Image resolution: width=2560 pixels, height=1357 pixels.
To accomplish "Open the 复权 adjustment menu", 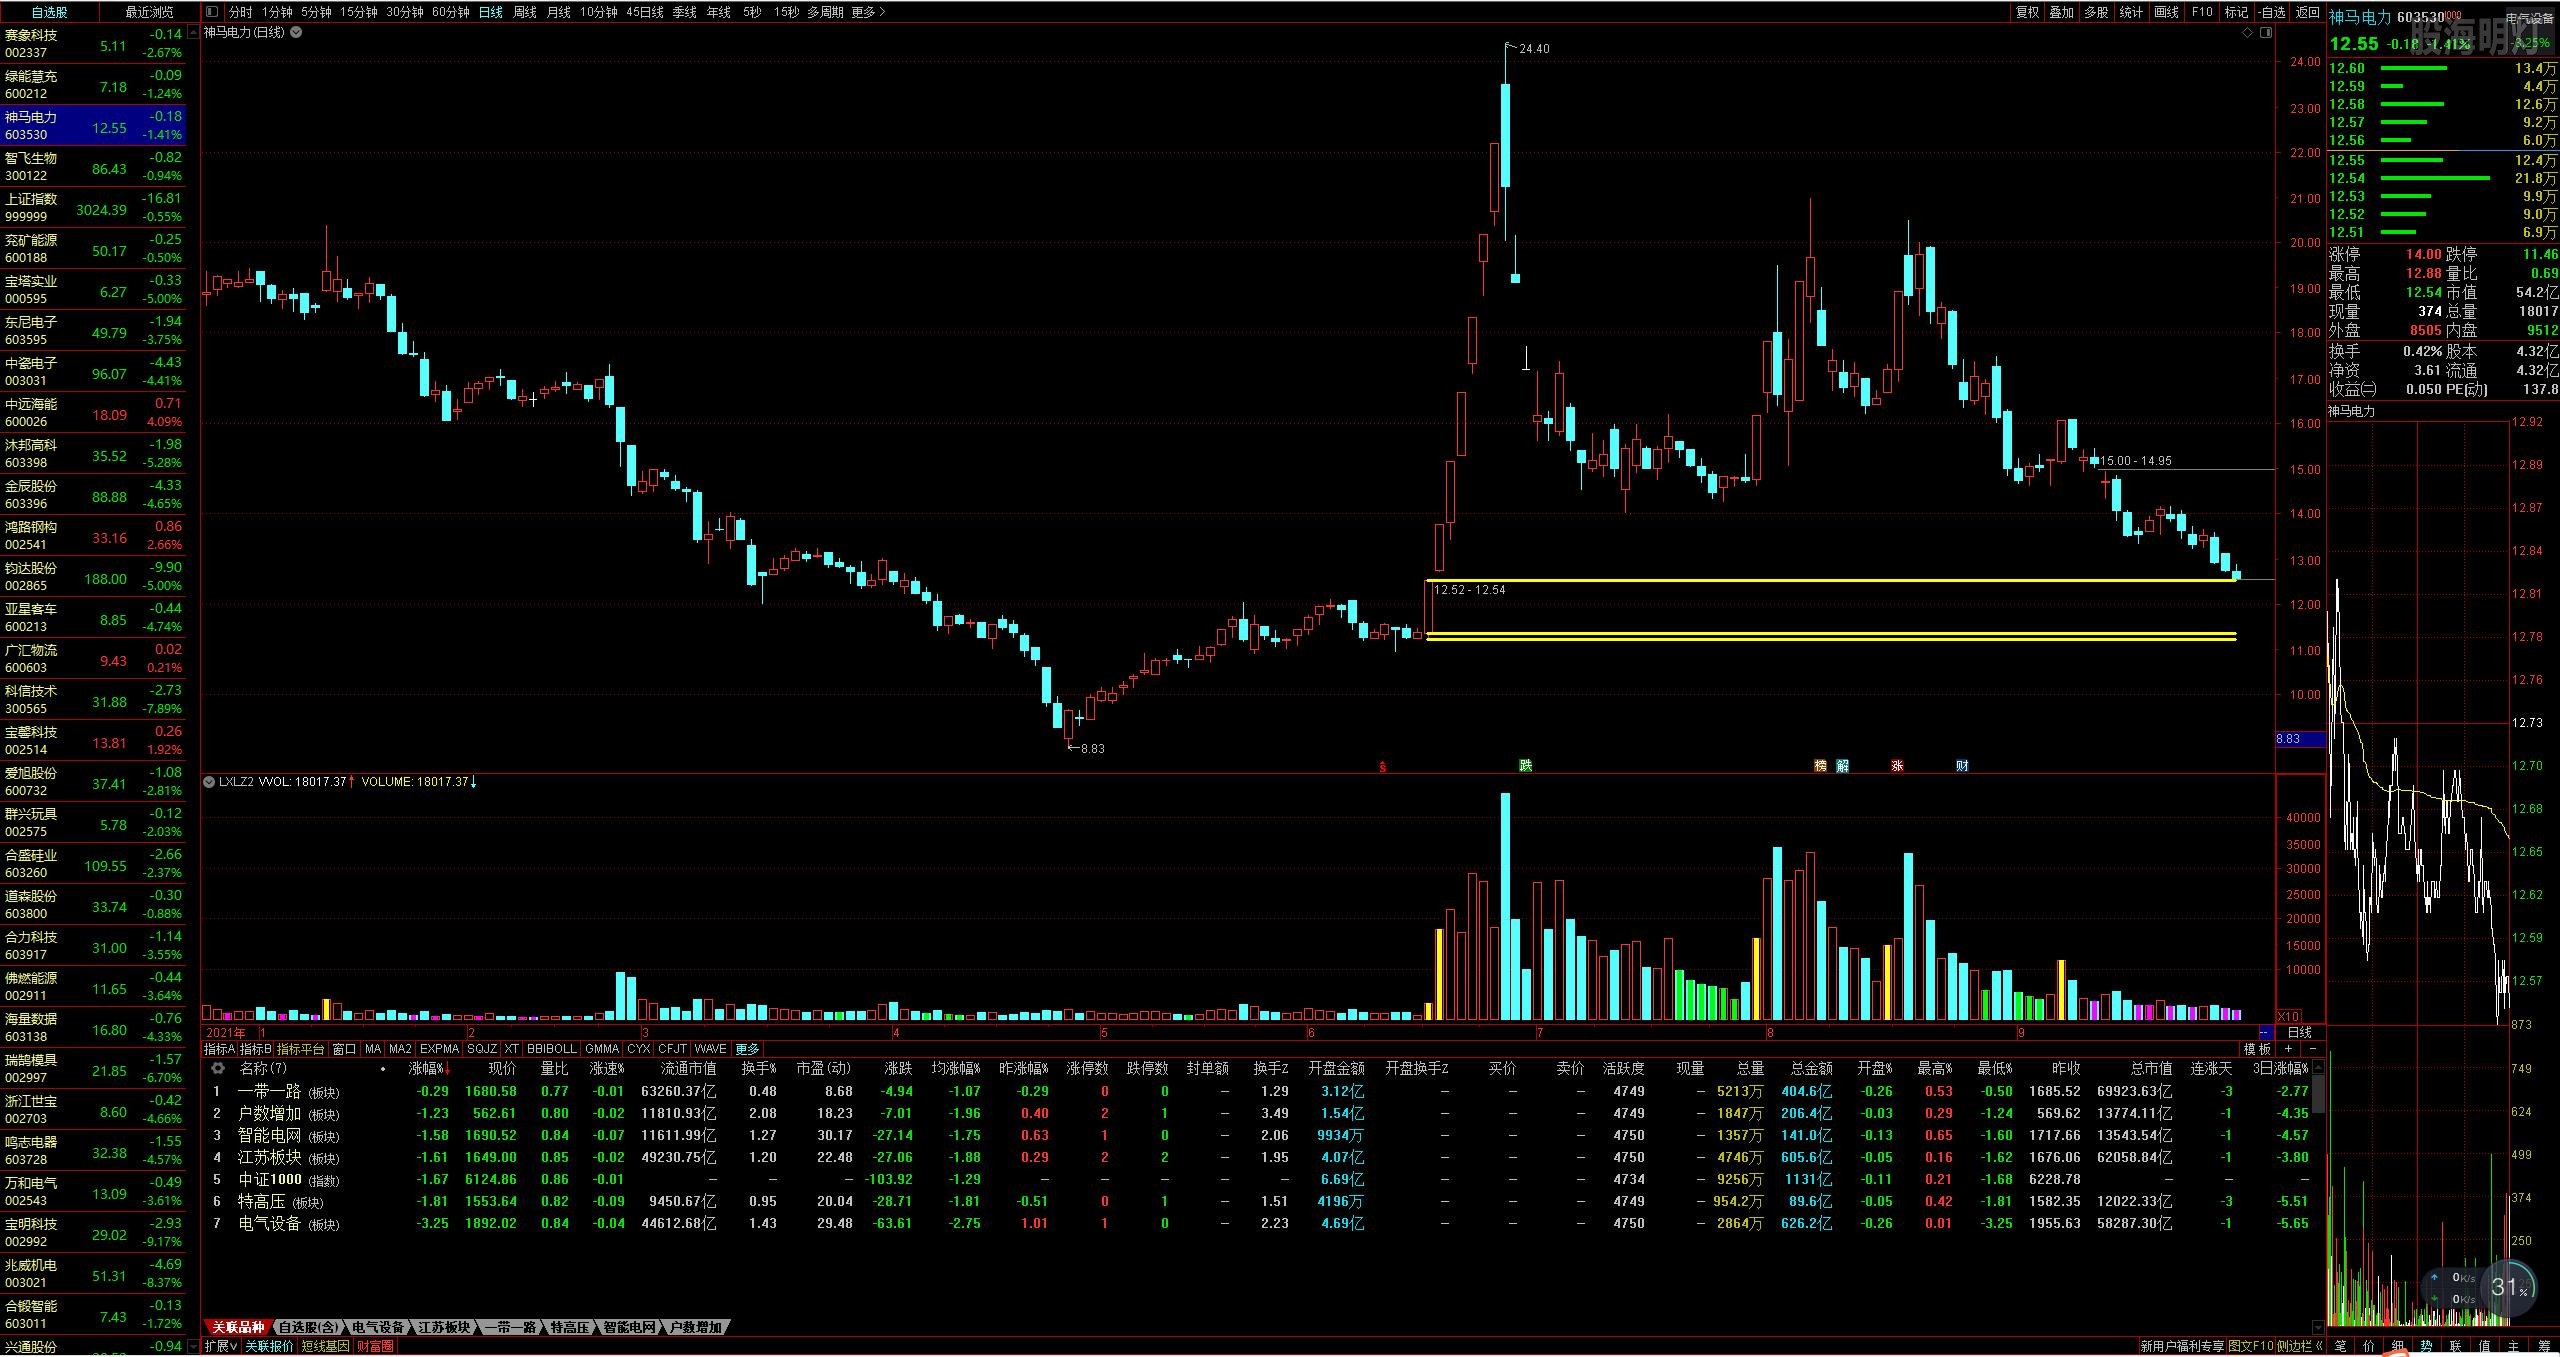I will (2027, 12).
